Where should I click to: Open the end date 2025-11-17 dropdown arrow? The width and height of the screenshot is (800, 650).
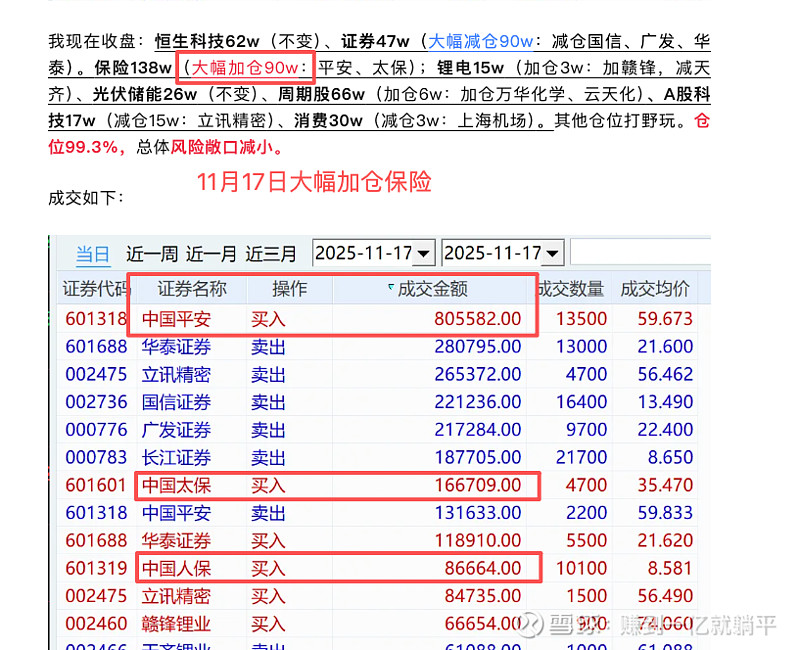click(x=552, y=253)
